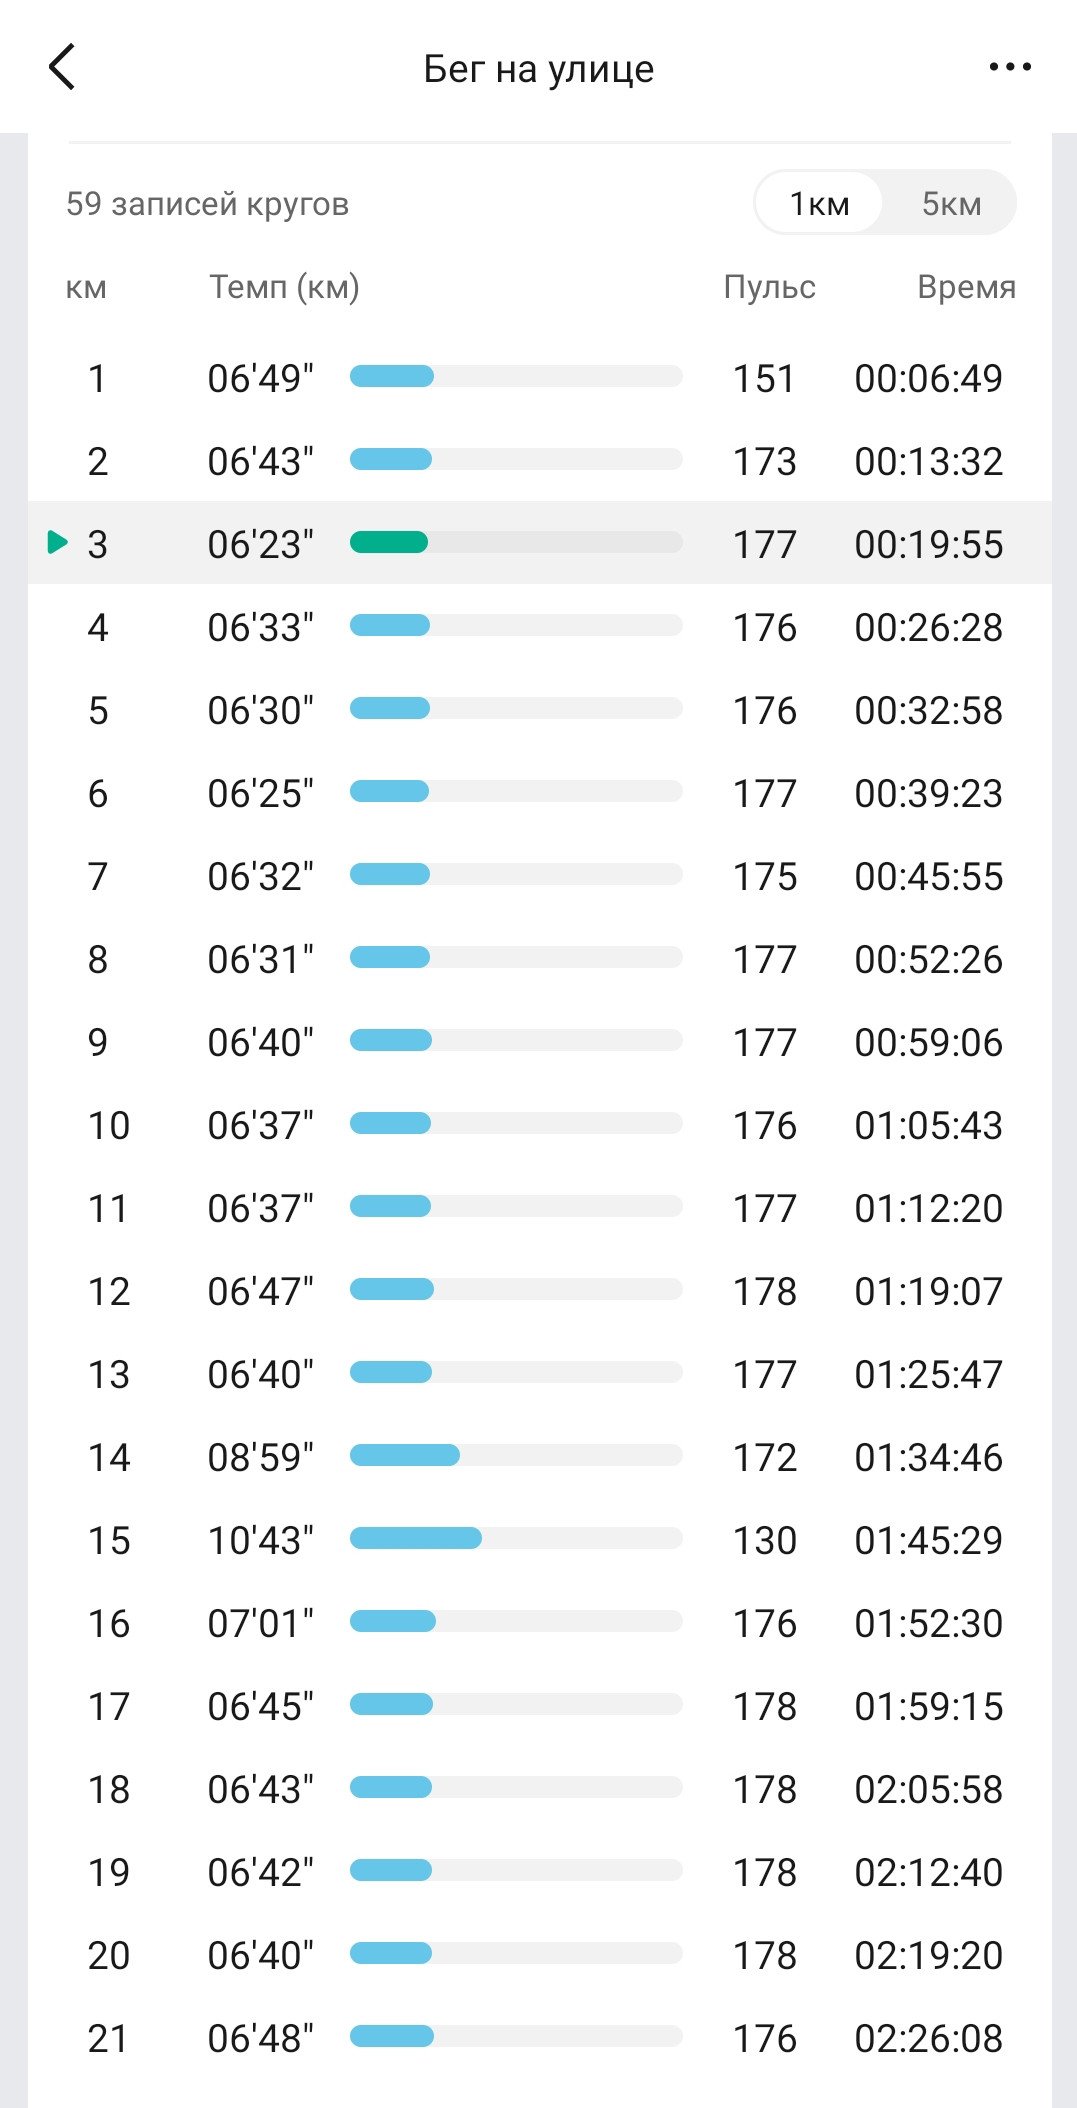Click the Бег на улице title
Viewport: 1077px width, 2108px height.
[538, 68]
